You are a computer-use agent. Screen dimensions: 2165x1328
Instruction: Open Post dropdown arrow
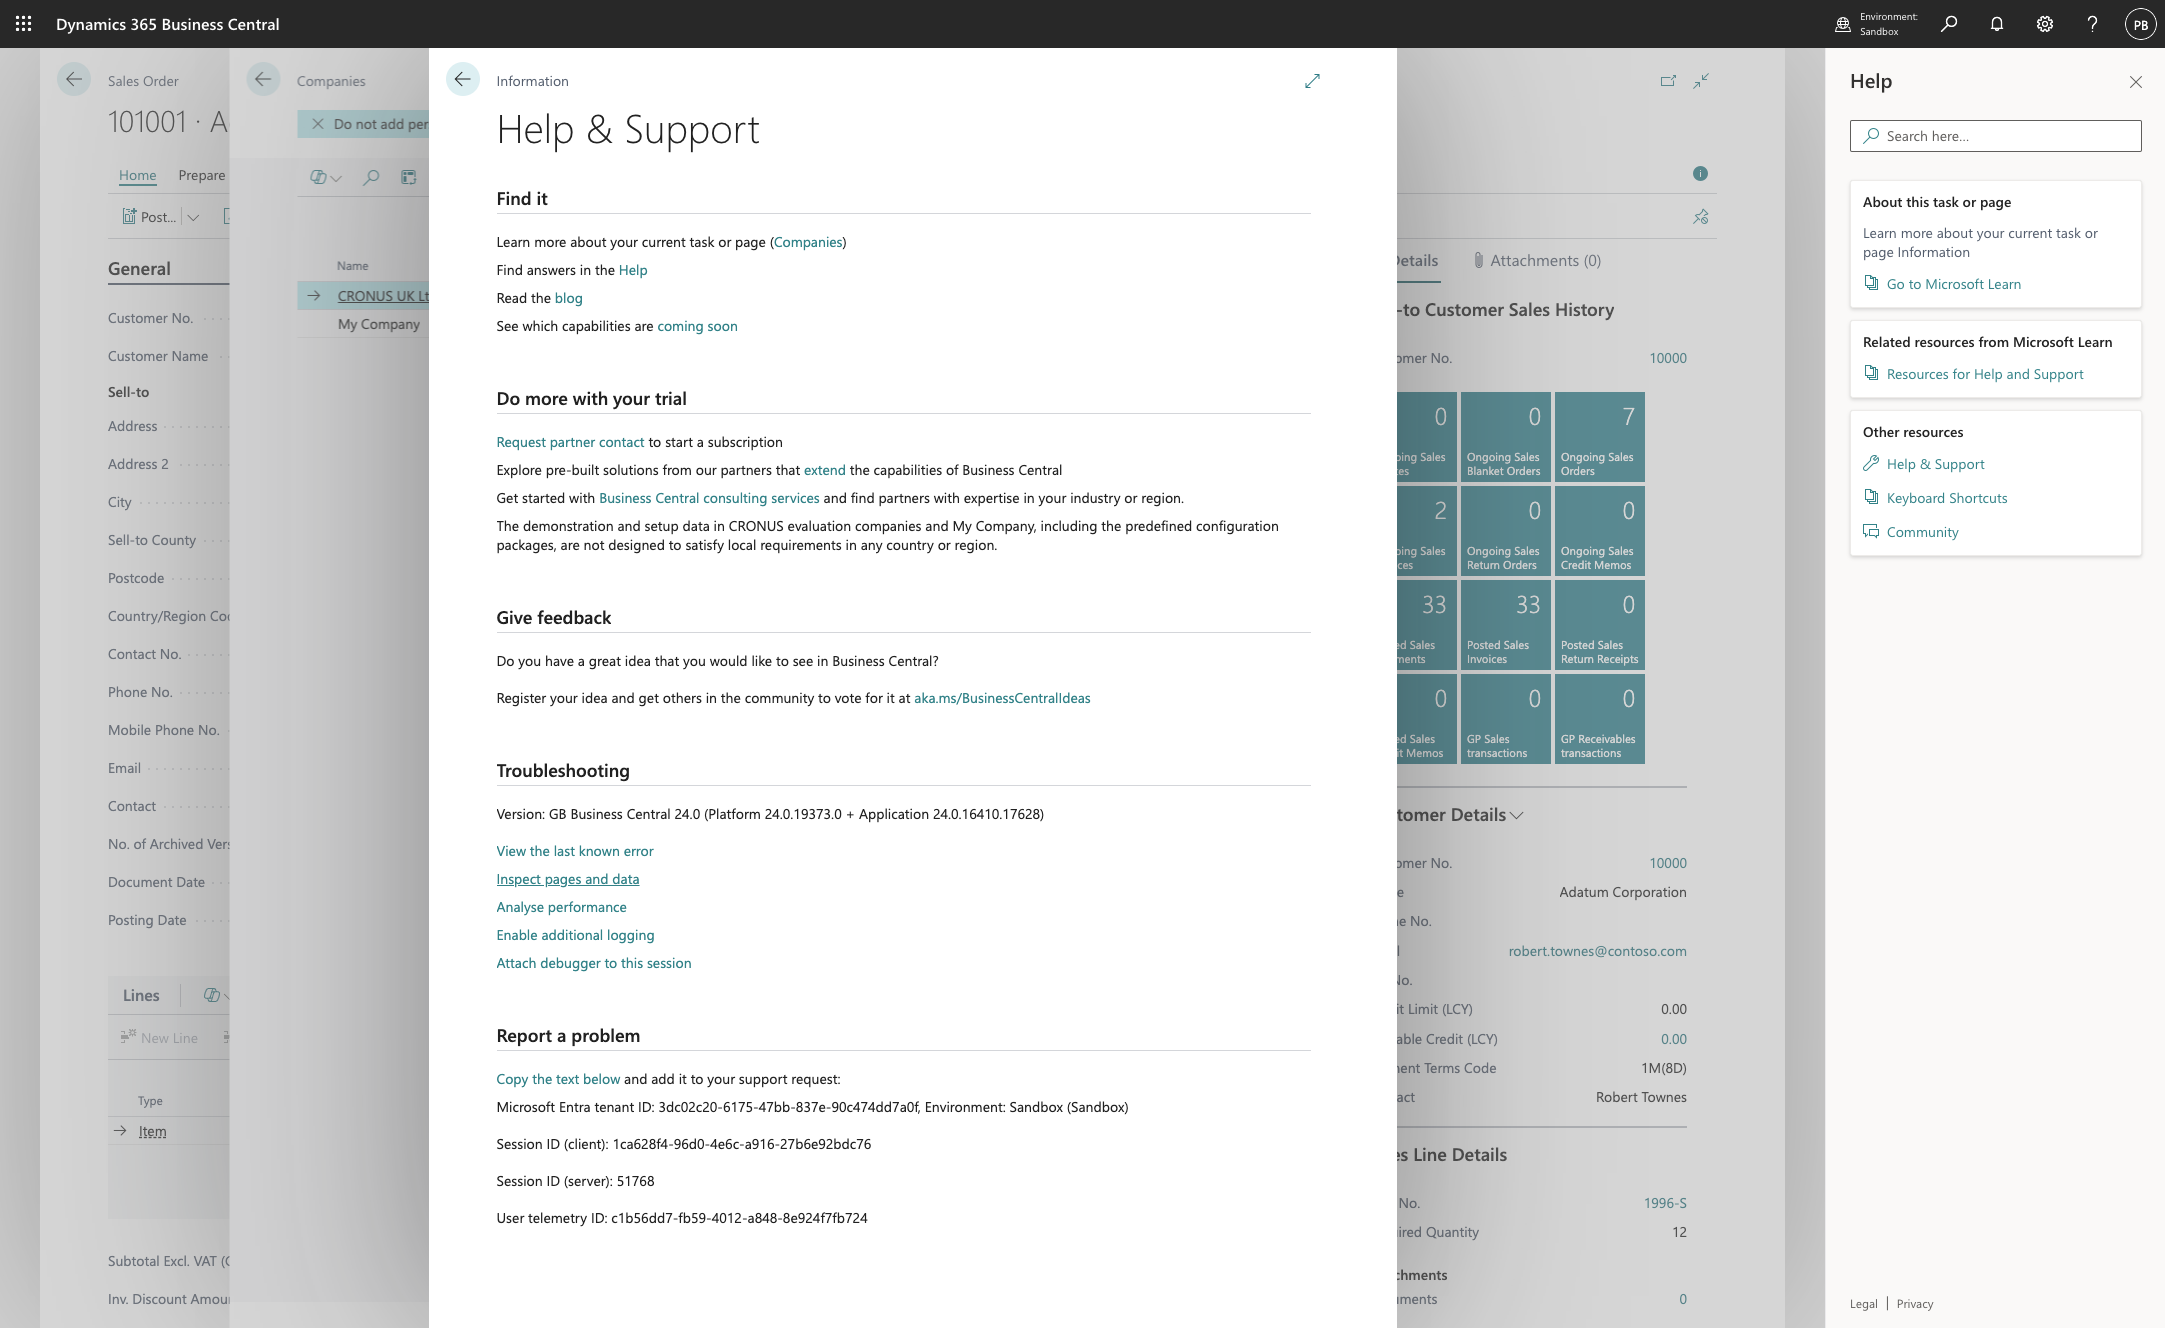point(193,217)
